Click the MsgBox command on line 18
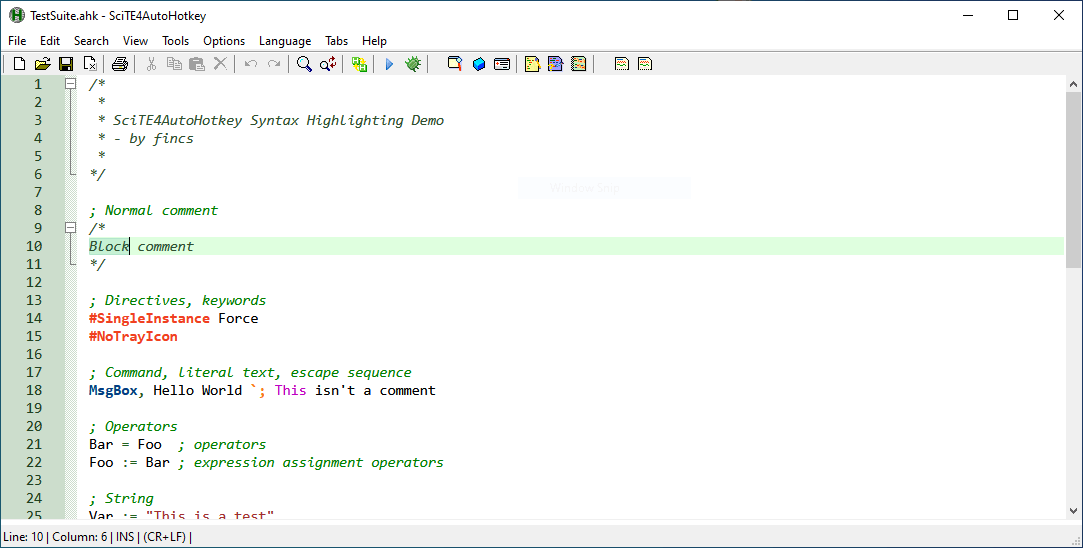Viewport: 1083px width, 548px height. 113,390
